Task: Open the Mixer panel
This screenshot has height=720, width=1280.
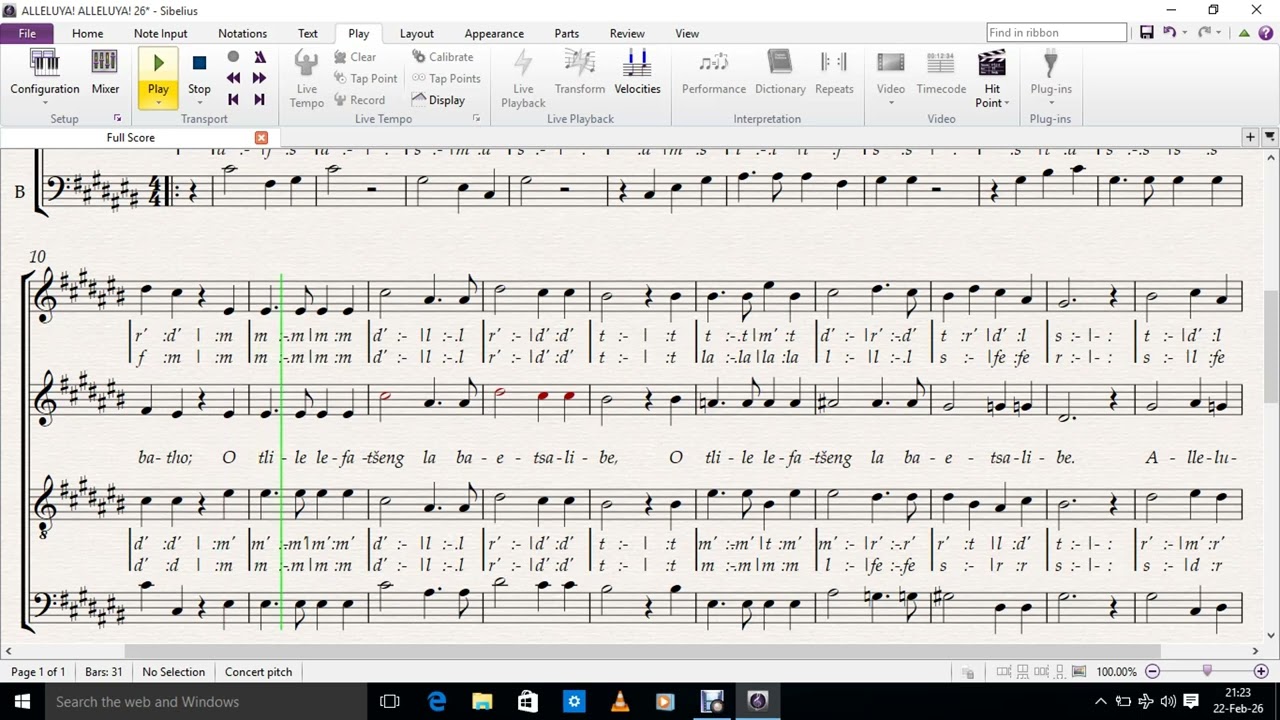Action: click(105, 73)
